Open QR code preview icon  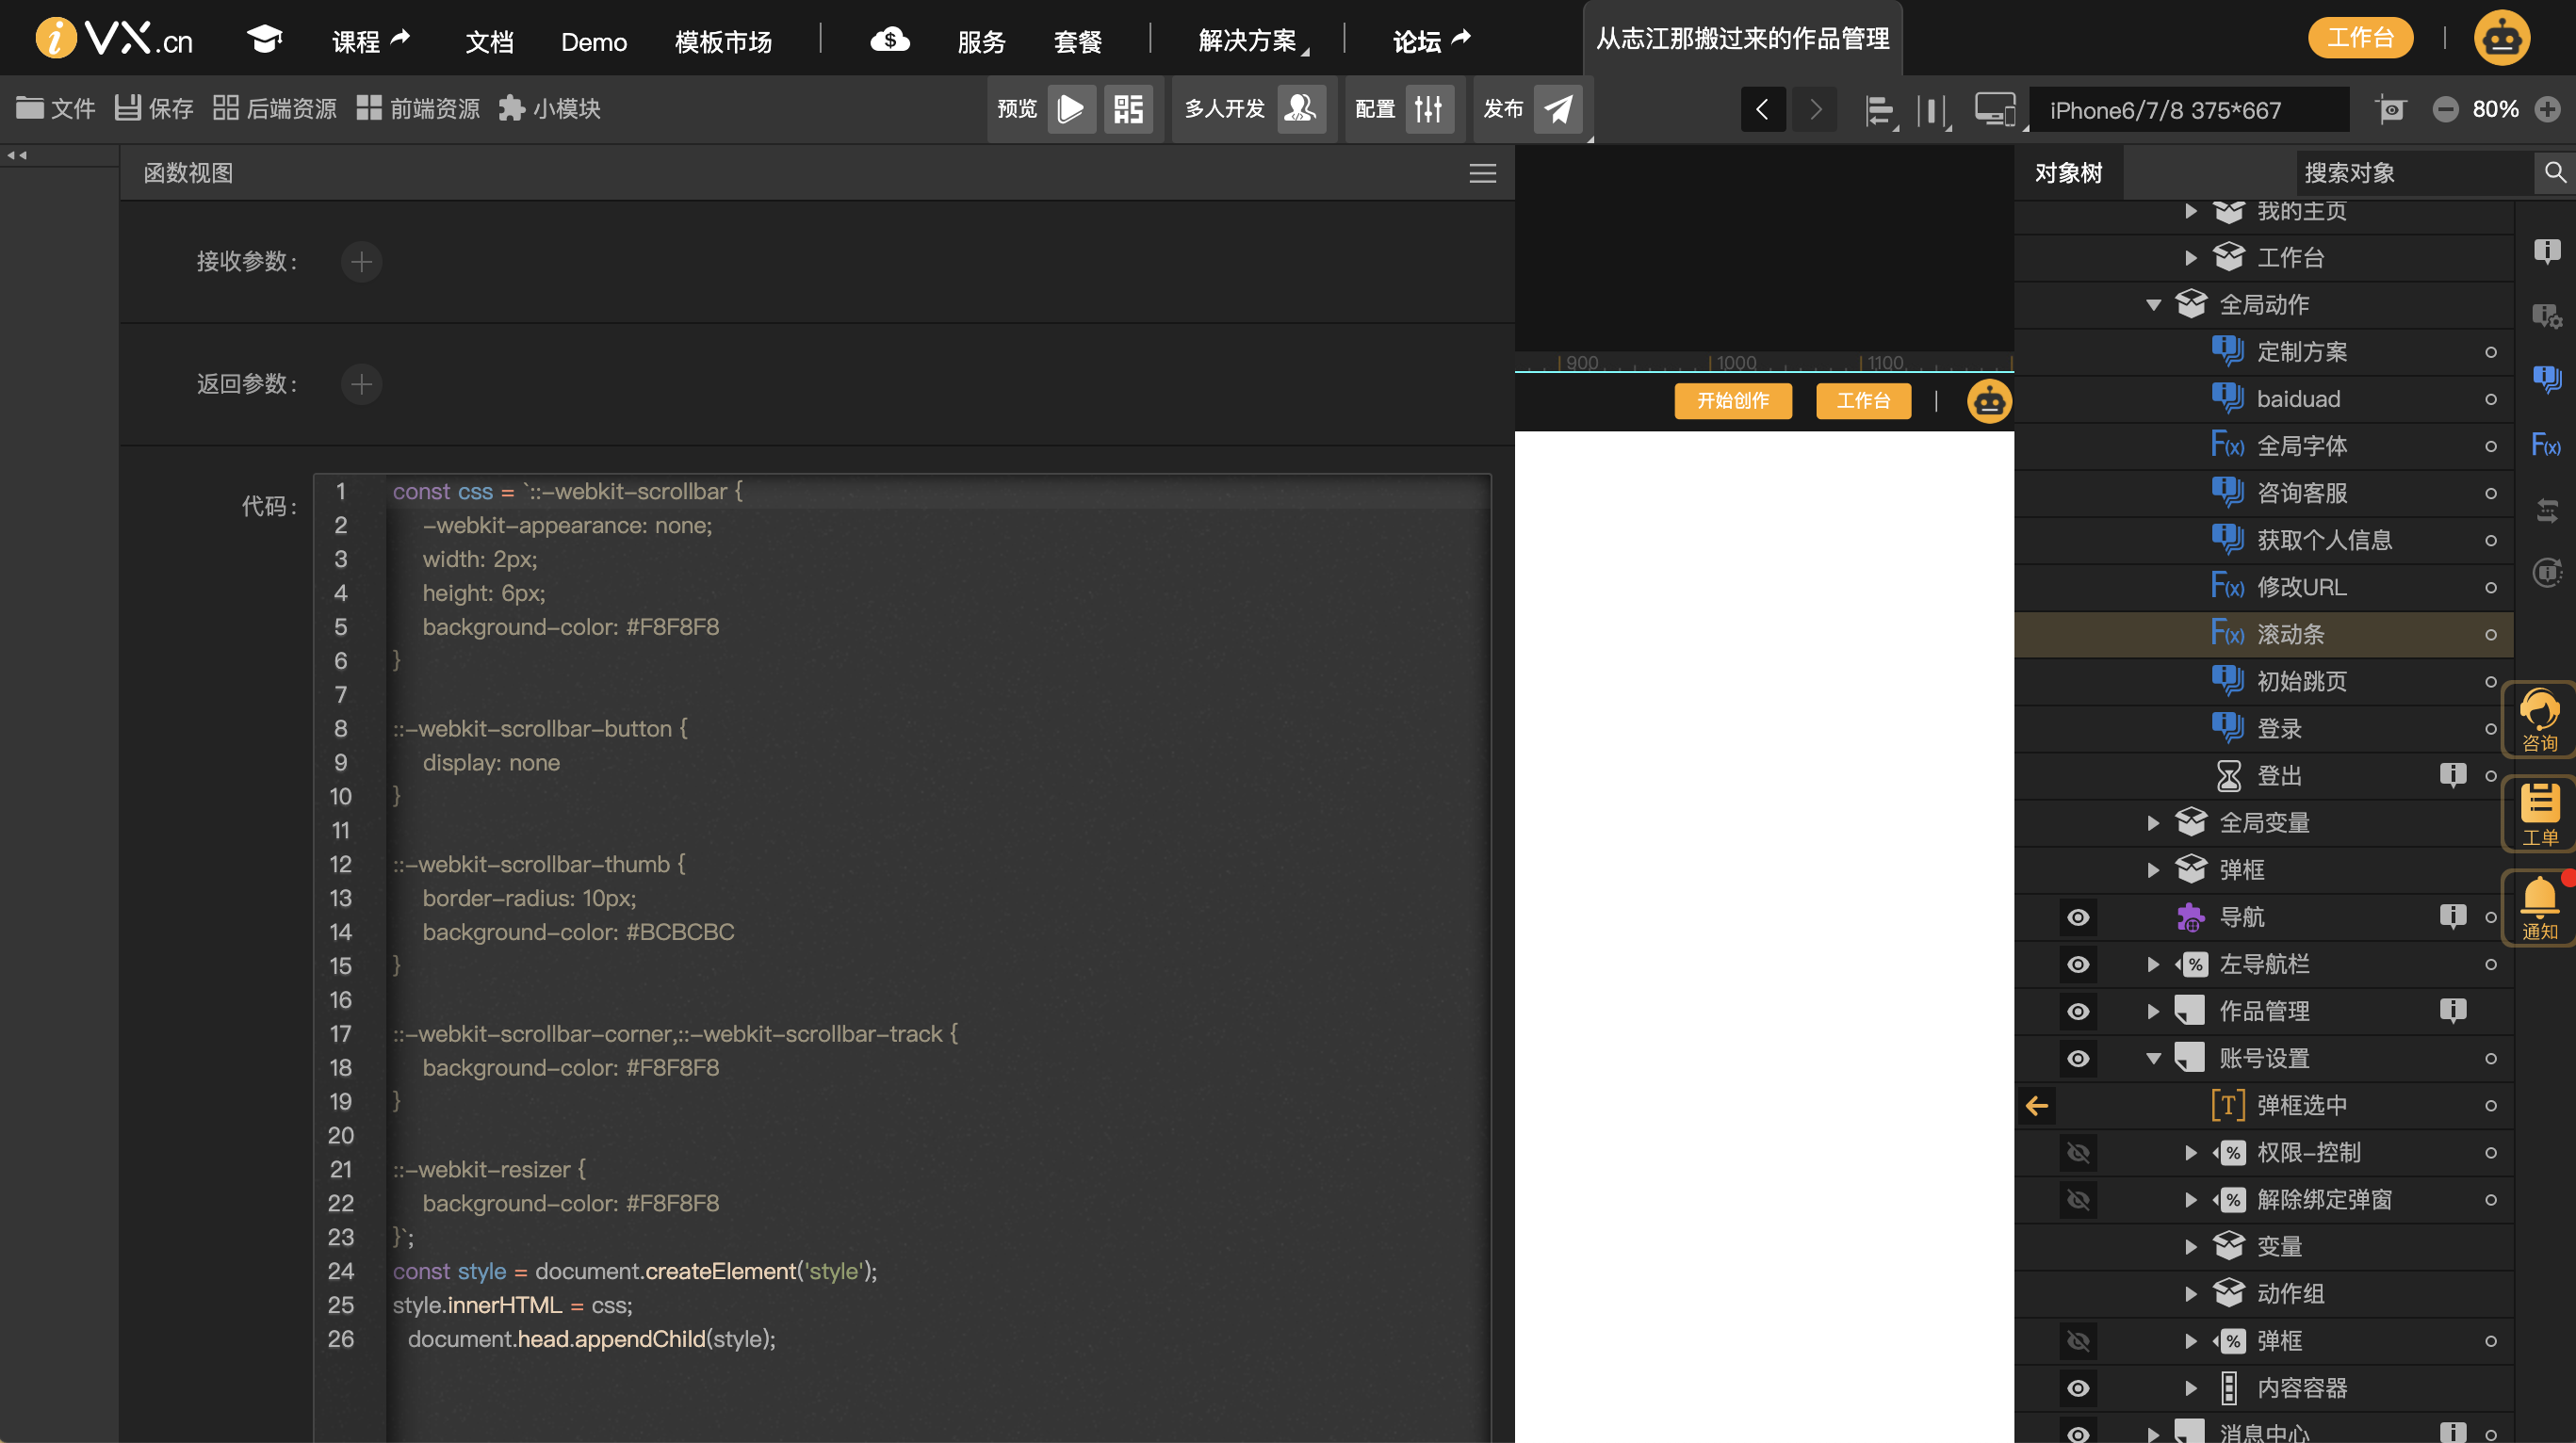click(x=1128, y=109)
